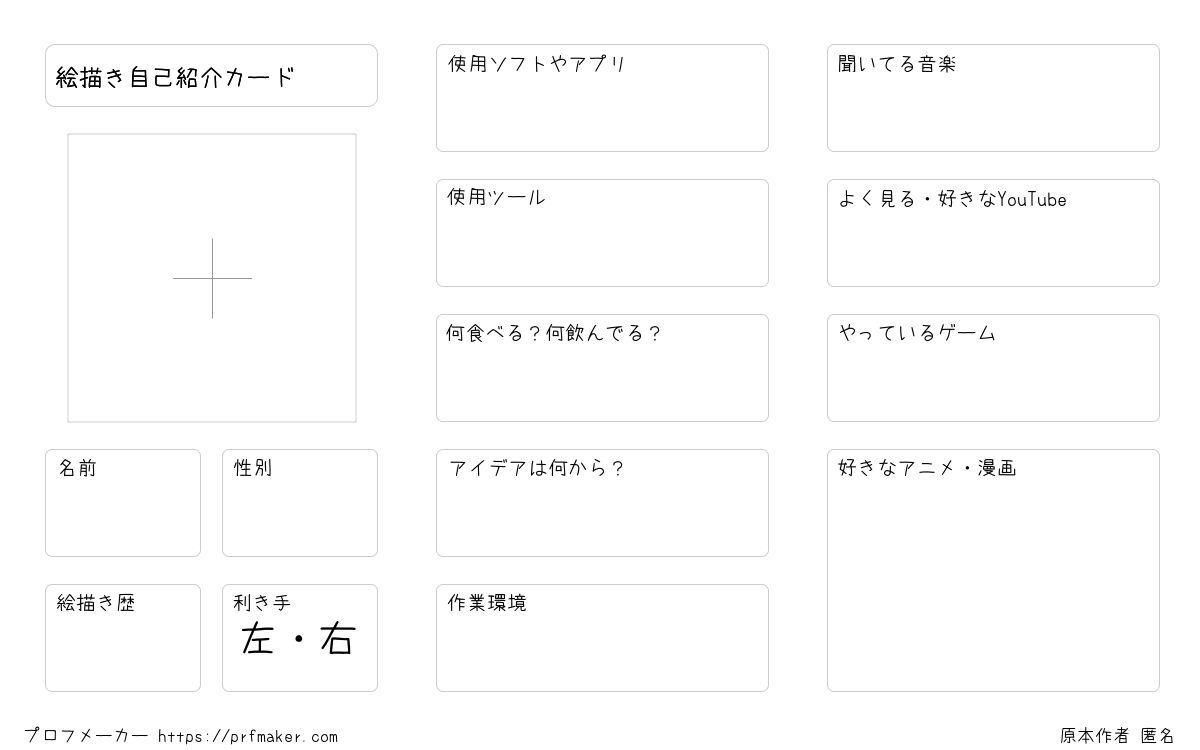
Task: Open the https://prfmaker.com link
Action: 248,737
